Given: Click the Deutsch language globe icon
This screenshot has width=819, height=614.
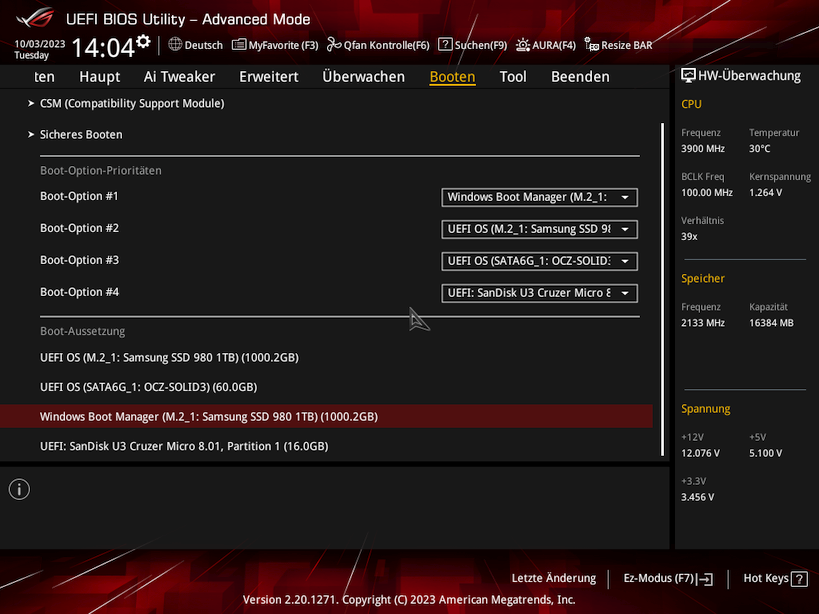Looking at the screenshot, I should 175,44.
